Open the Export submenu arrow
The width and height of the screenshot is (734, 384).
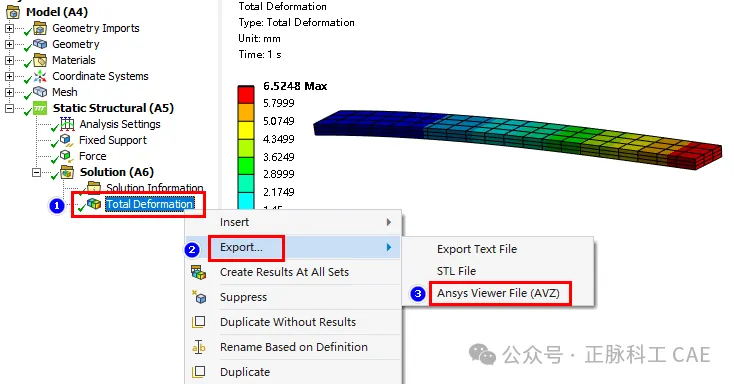pyautogui.click(x=389, y=247)
